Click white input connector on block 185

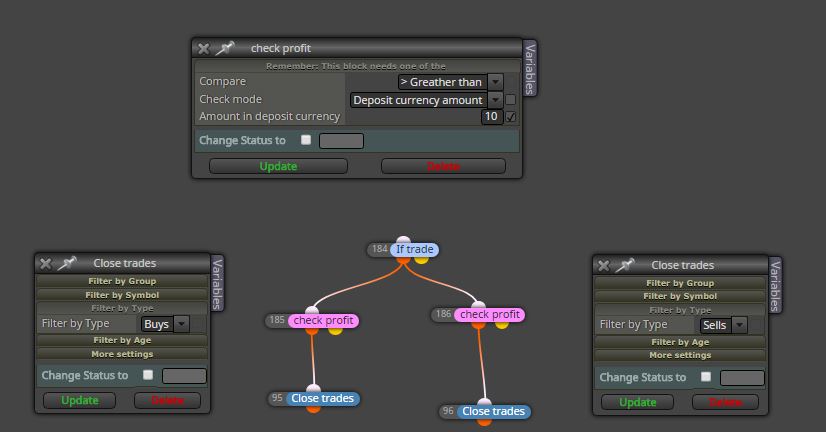click(x=312, y=310)
